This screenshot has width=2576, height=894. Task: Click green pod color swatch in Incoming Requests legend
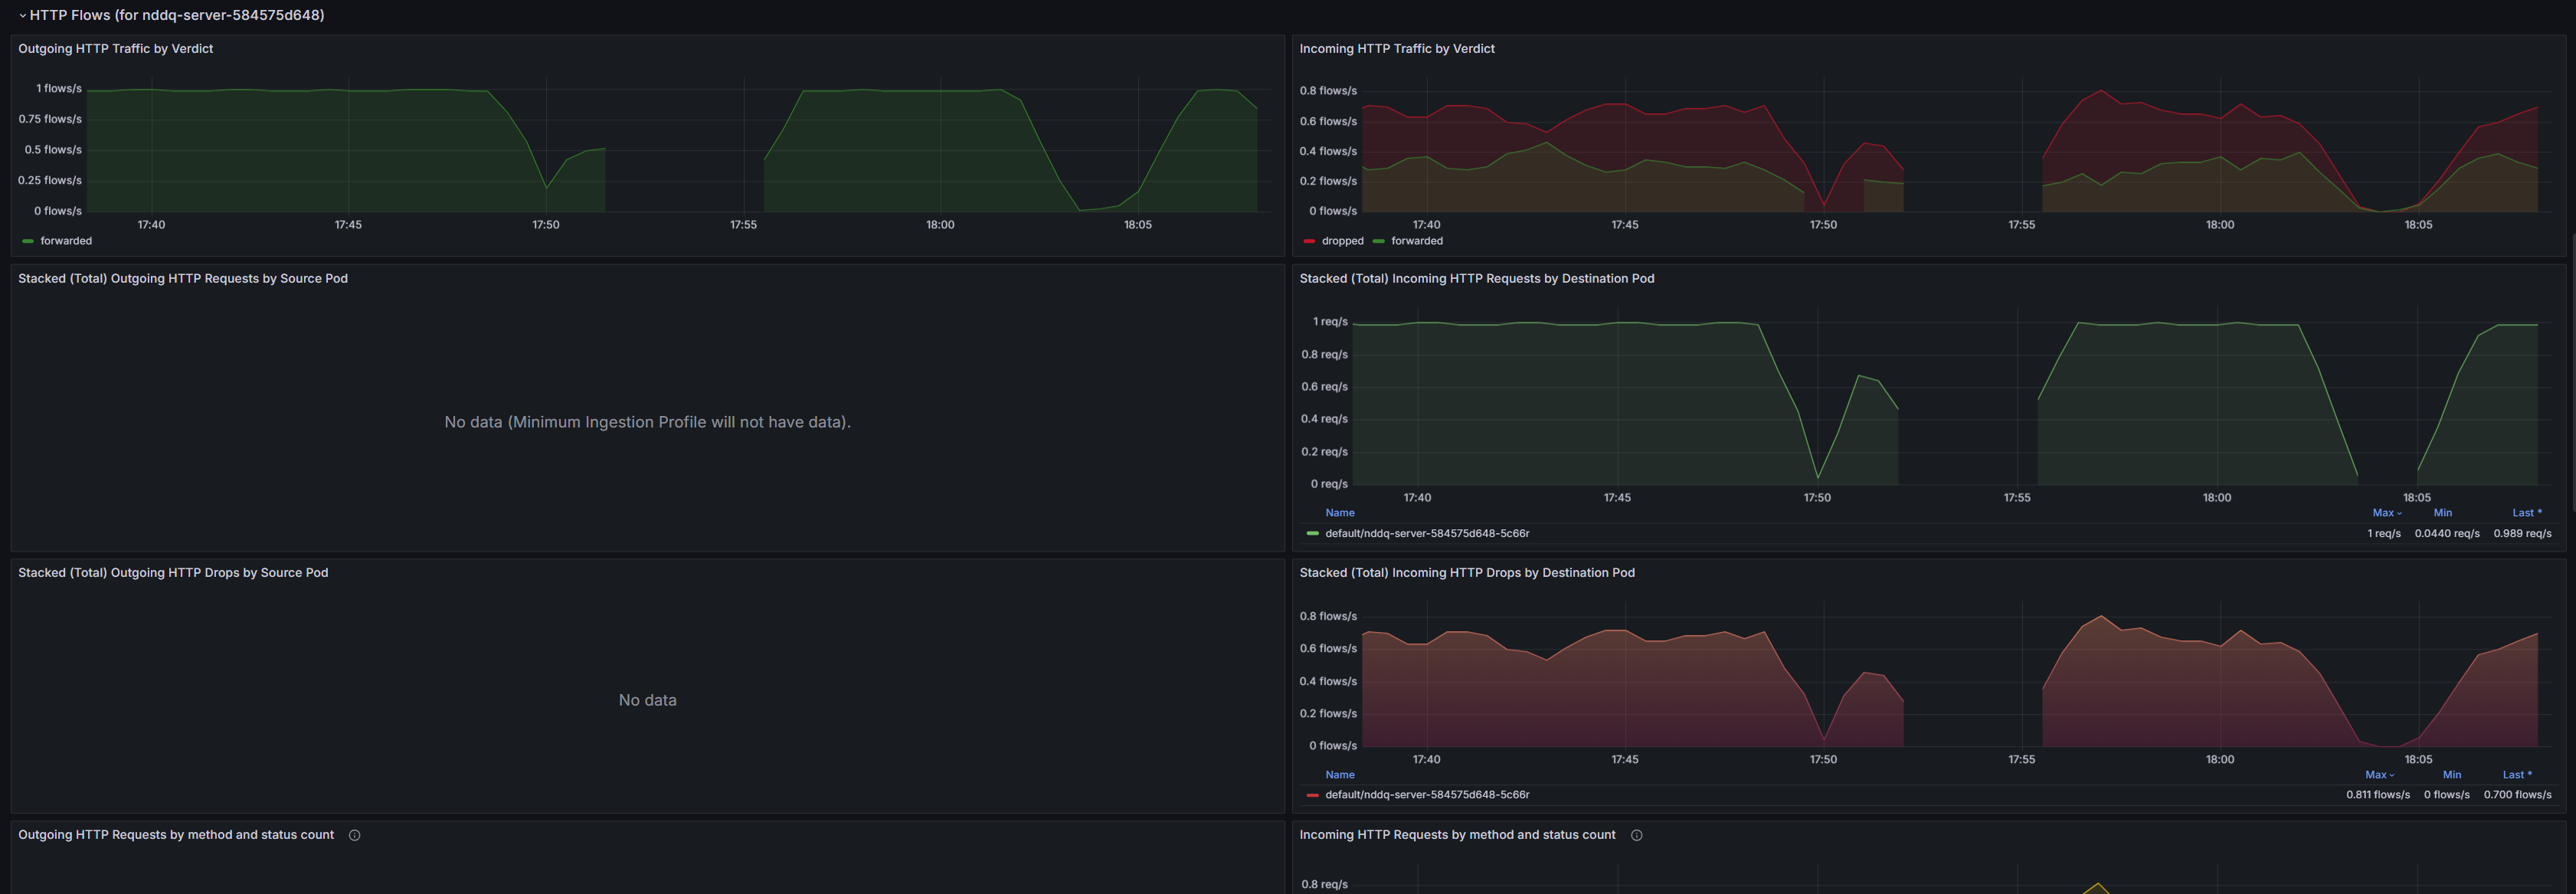(1312, 534)
